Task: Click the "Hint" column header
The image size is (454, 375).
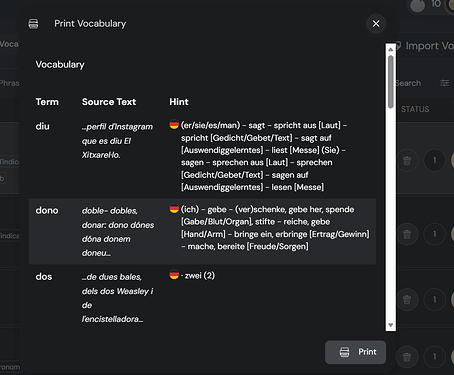Action: pyautogui.click(x=179, y=102)
